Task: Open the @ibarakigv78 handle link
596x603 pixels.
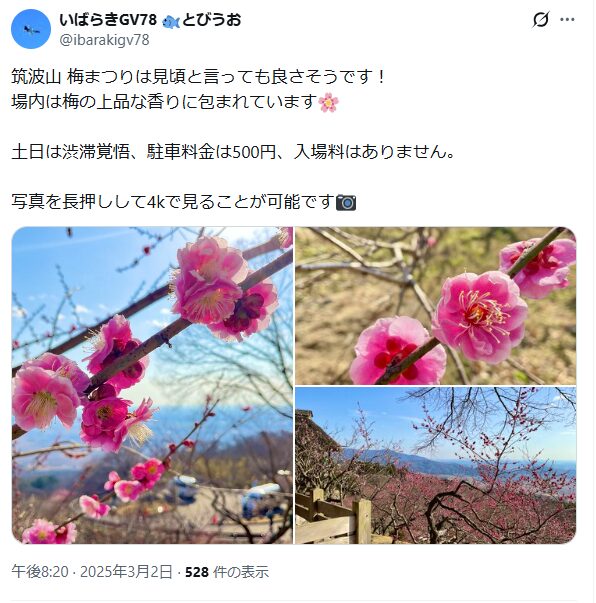Action: (x=104, y=40)
